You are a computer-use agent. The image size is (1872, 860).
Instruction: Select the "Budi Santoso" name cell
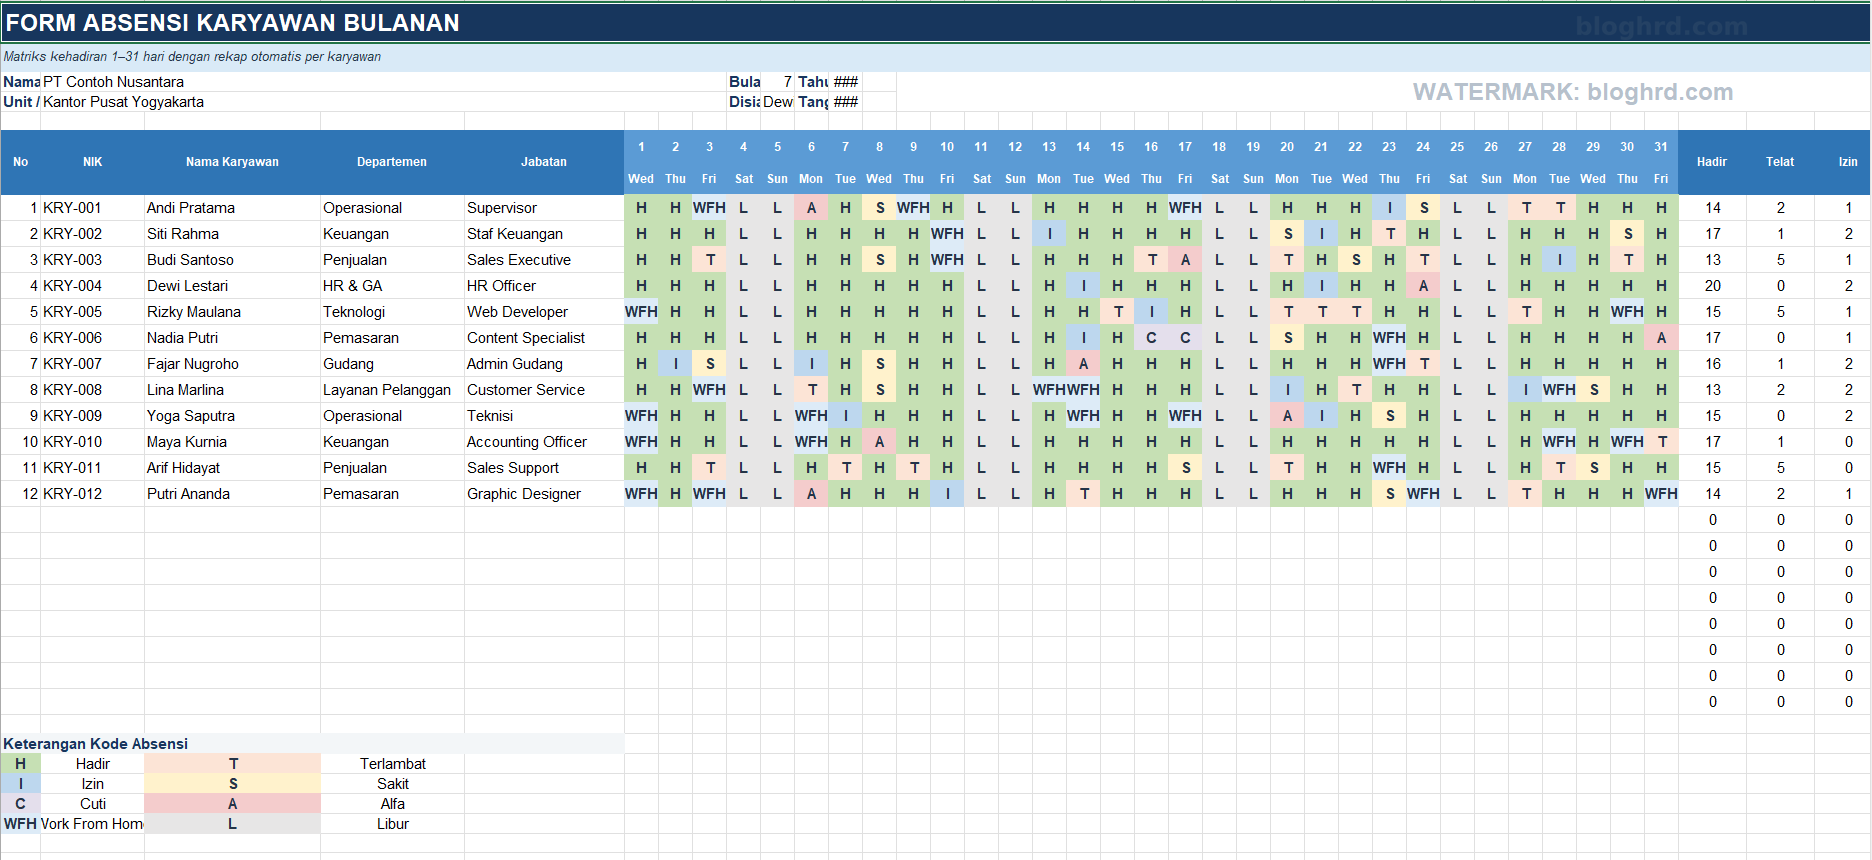pyautogui.click(x=232, y=260)
